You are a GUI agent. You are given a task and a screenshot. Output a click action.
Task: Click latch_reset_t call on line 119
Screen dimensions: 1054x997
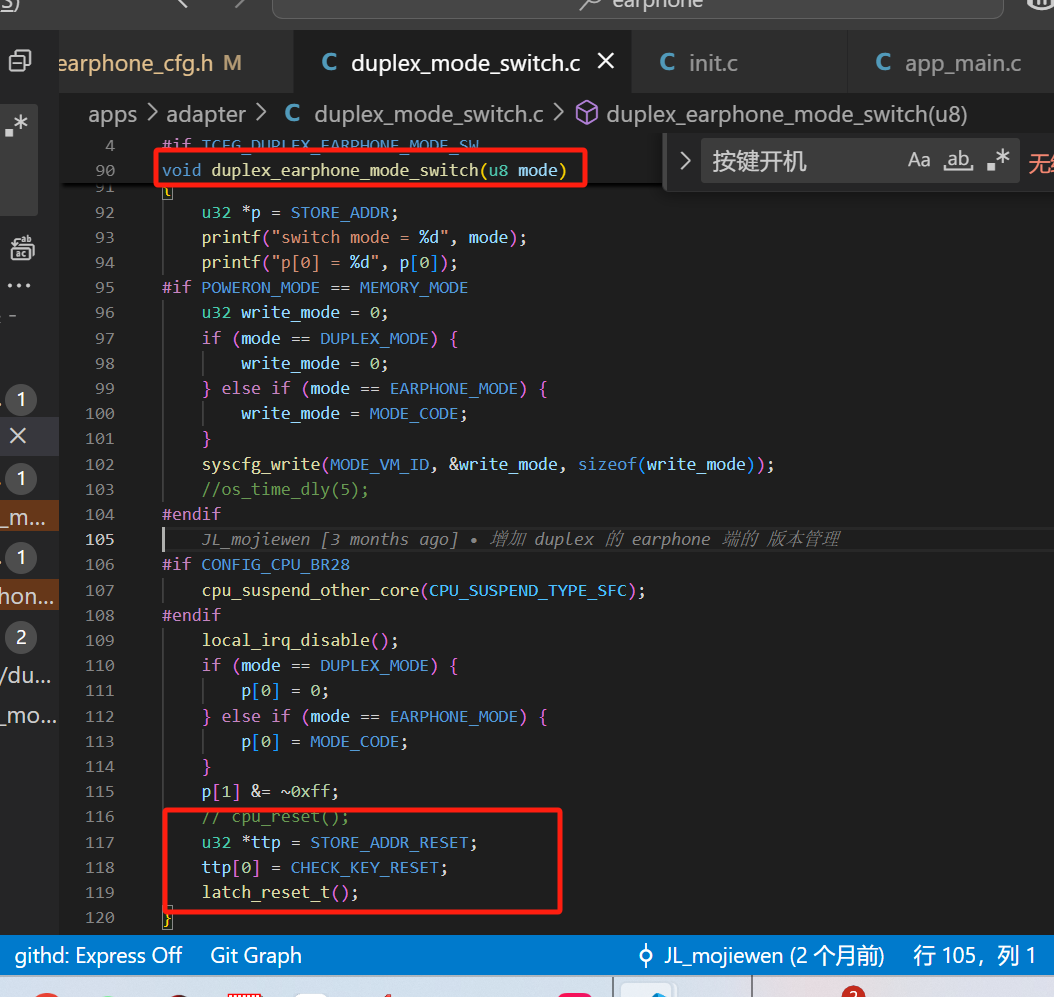[x=266, y=892]
